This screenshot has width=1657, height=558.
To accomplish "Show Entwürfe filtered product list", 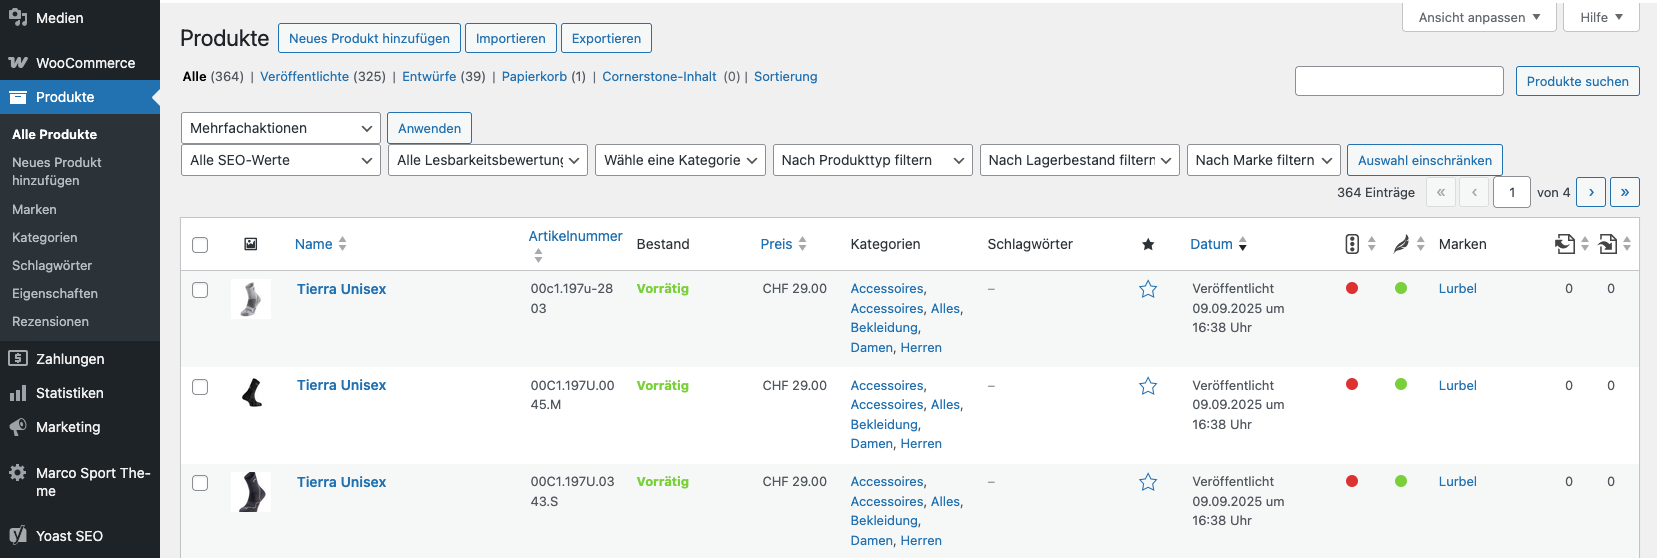I will [x=429, y=77].
